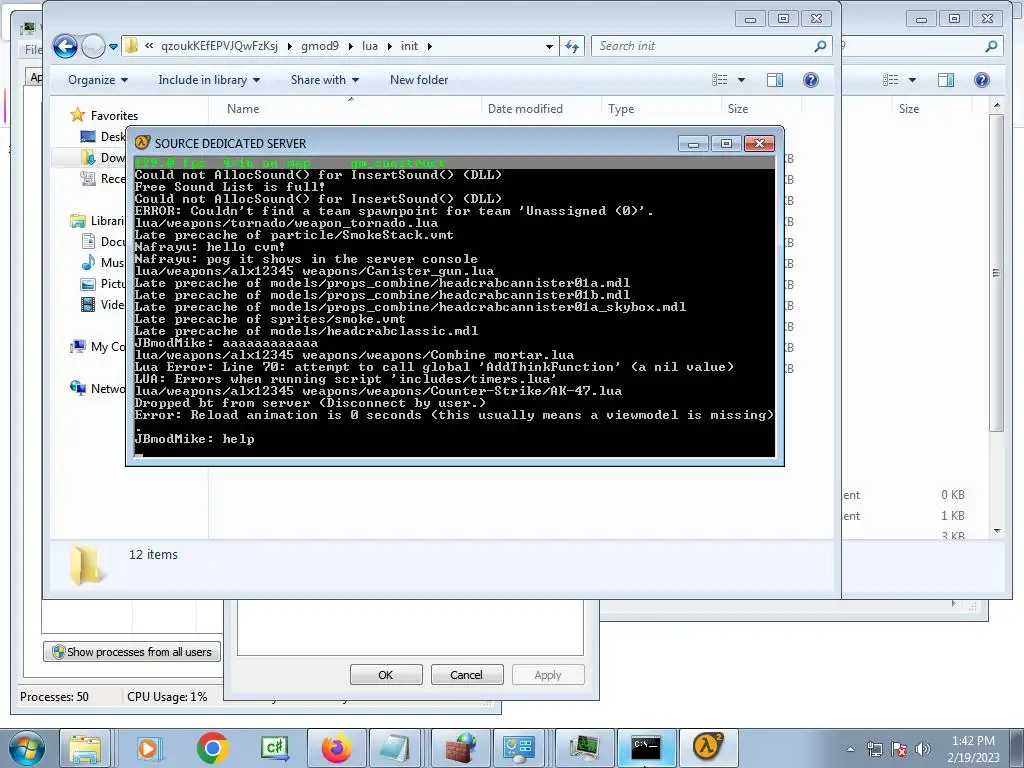Show hidden system tray icons arrow
The image size is (1024, 768).
(850, 749)
